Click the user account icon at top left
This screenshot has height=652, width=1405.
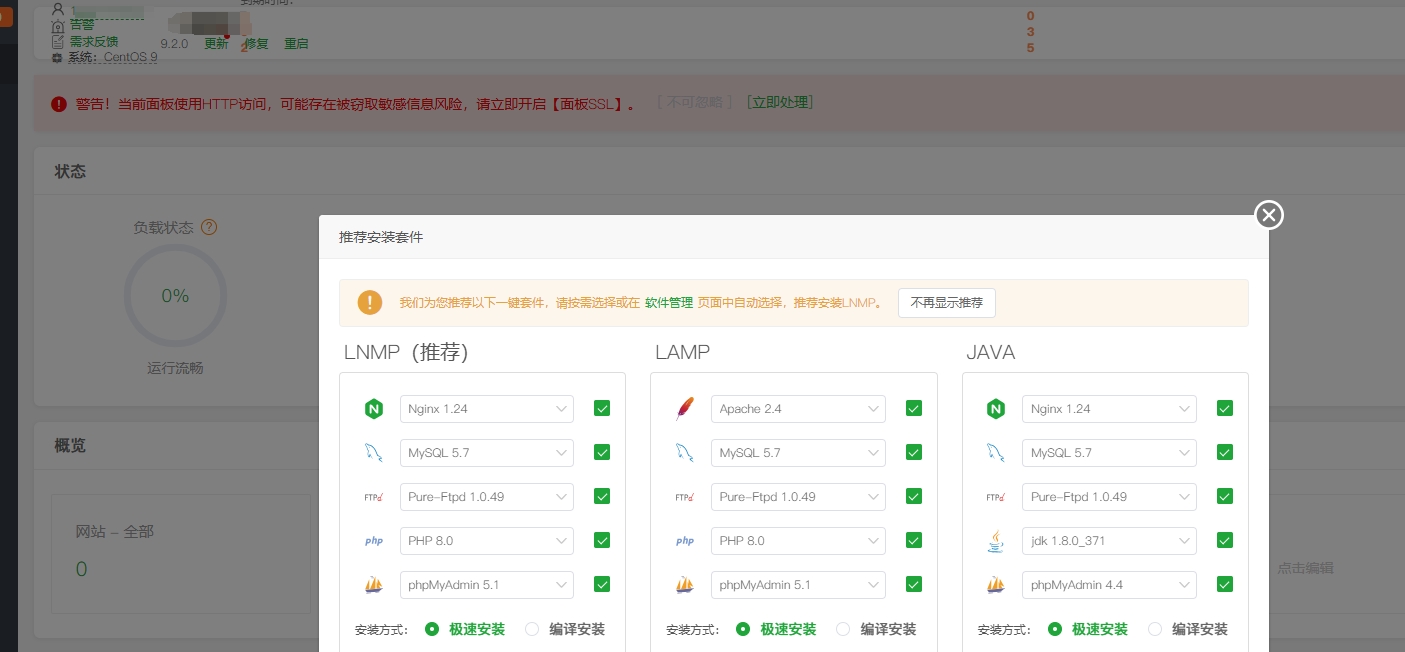click(57, 9)
